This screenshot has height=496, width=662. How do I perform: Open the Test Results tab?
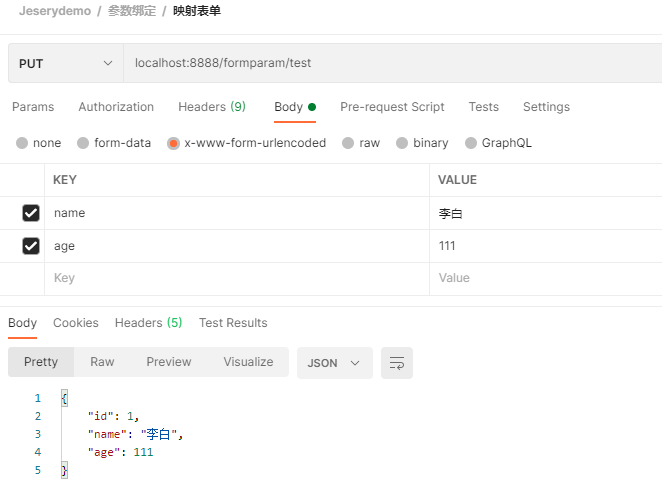(x=233, y=323)
